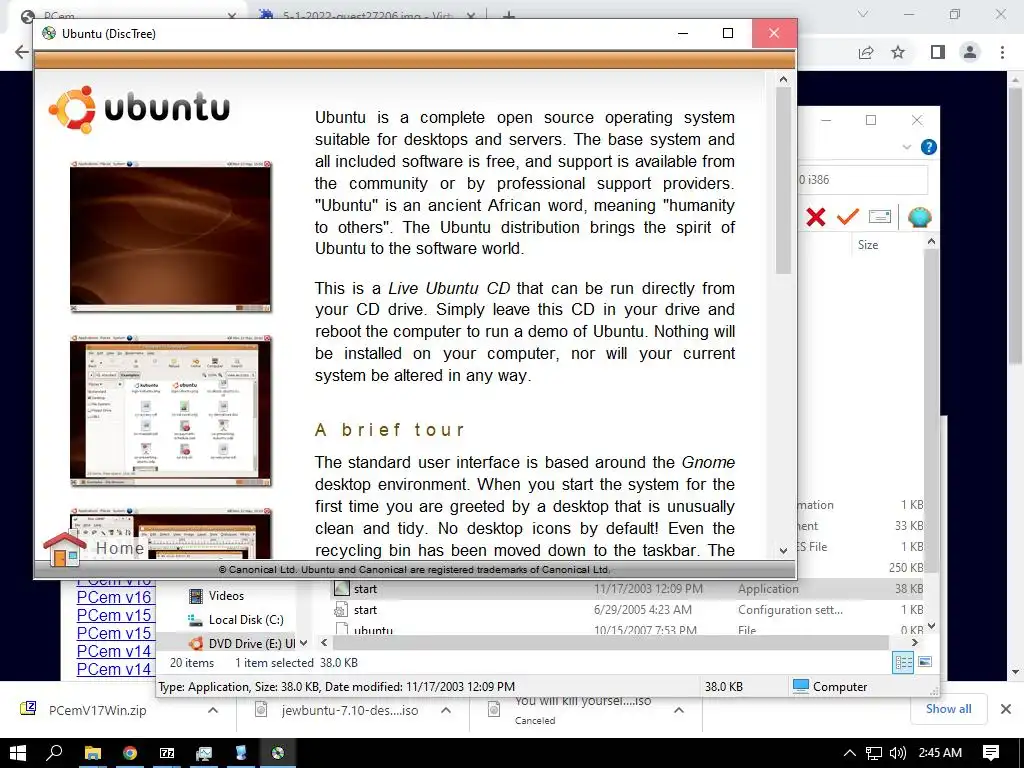Click taskbar clock showing 2:45 AM
1024x768 pixels.
click(x=940, y=753)
